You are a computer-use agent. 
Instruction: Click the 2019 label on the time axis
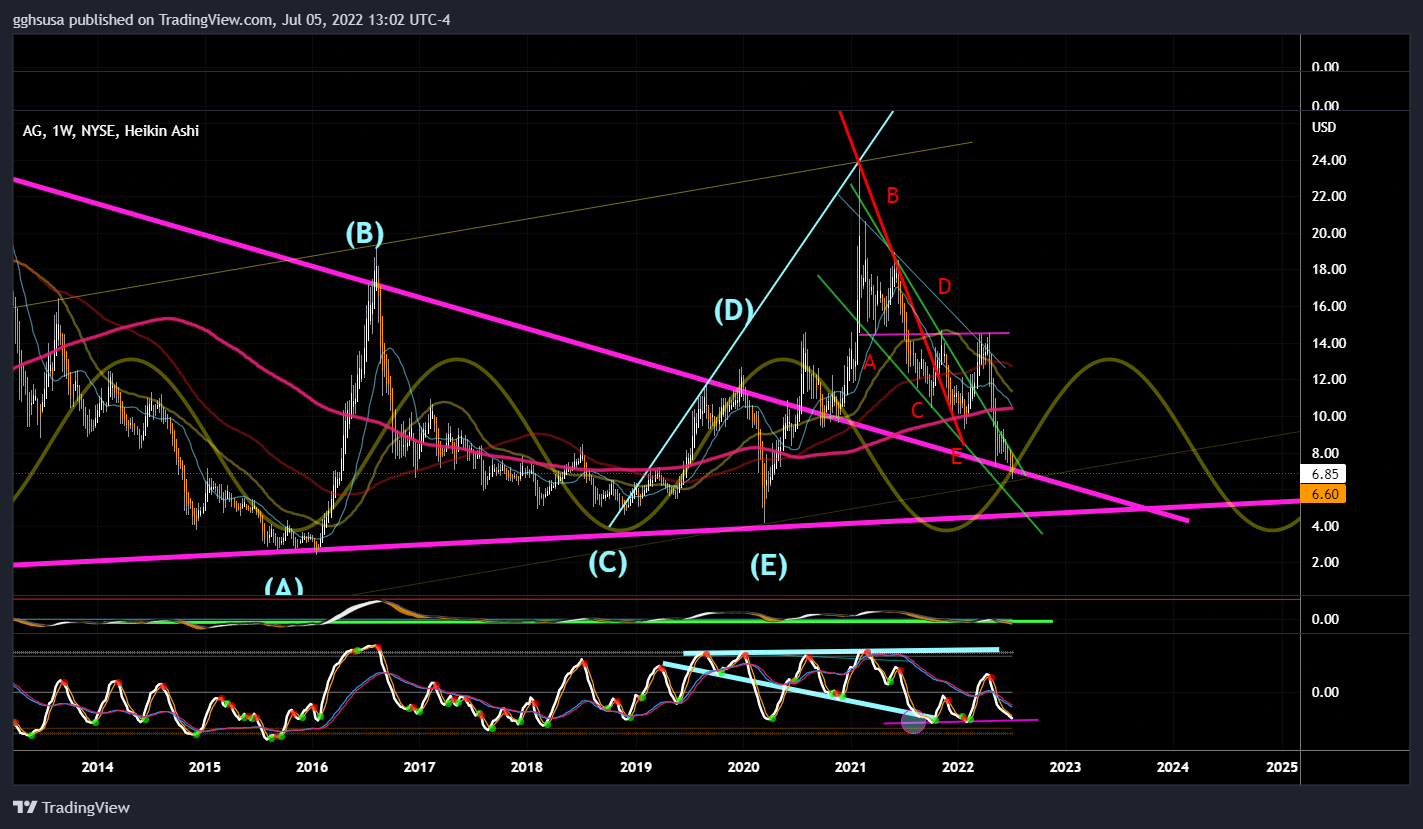click(x=636, y=767)
